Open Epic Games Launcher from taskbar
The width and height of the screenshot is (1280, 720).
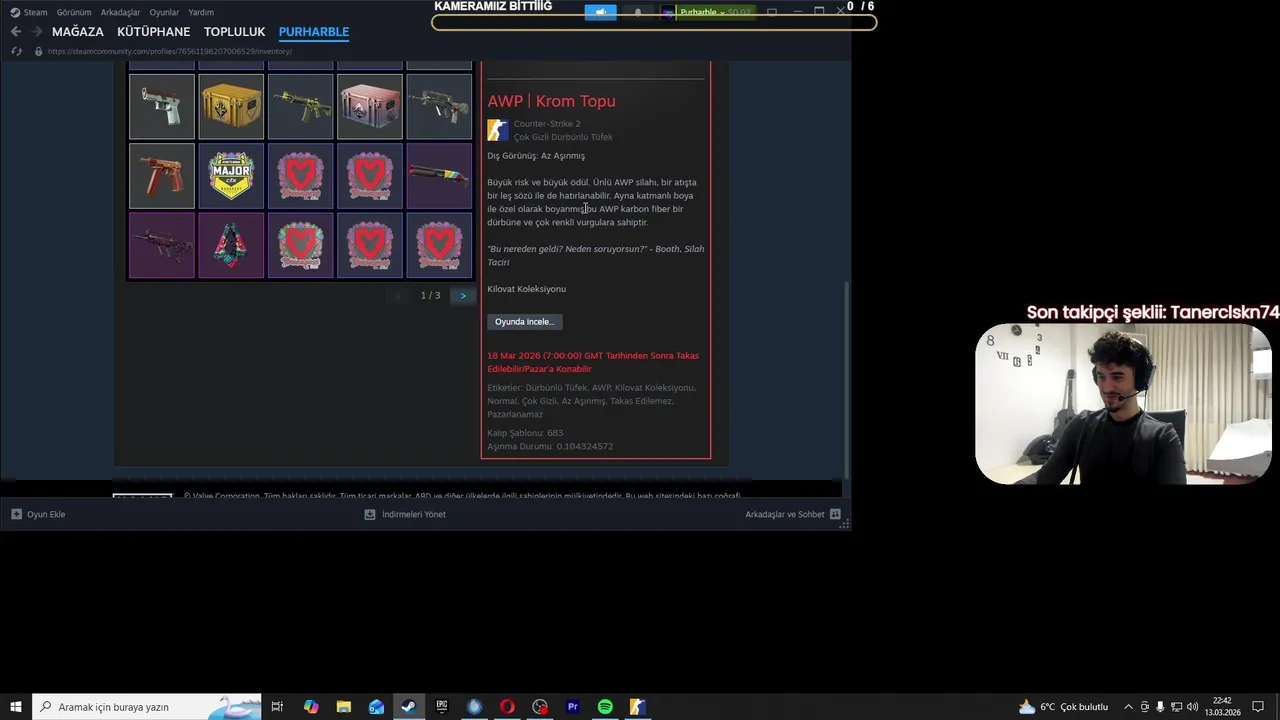[442, 707]
